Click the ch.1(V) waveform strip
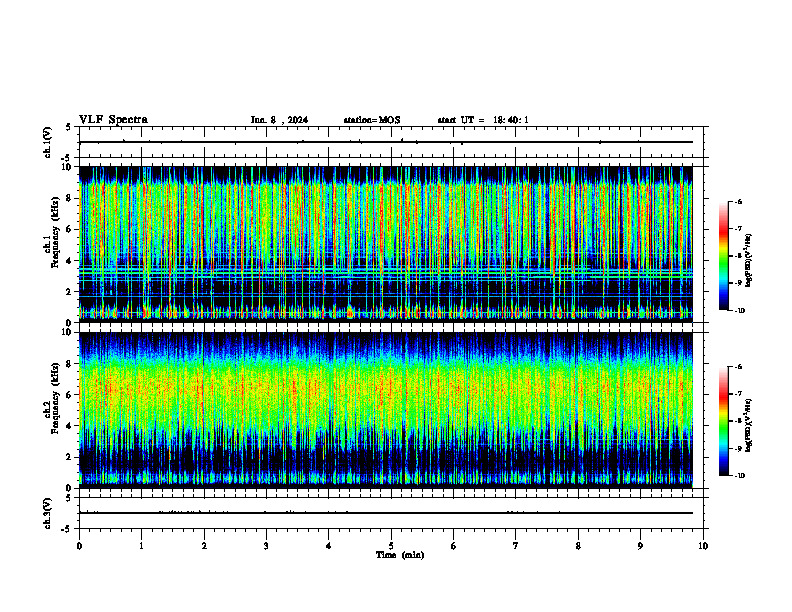The image size is (792, 612). point(391,142)
